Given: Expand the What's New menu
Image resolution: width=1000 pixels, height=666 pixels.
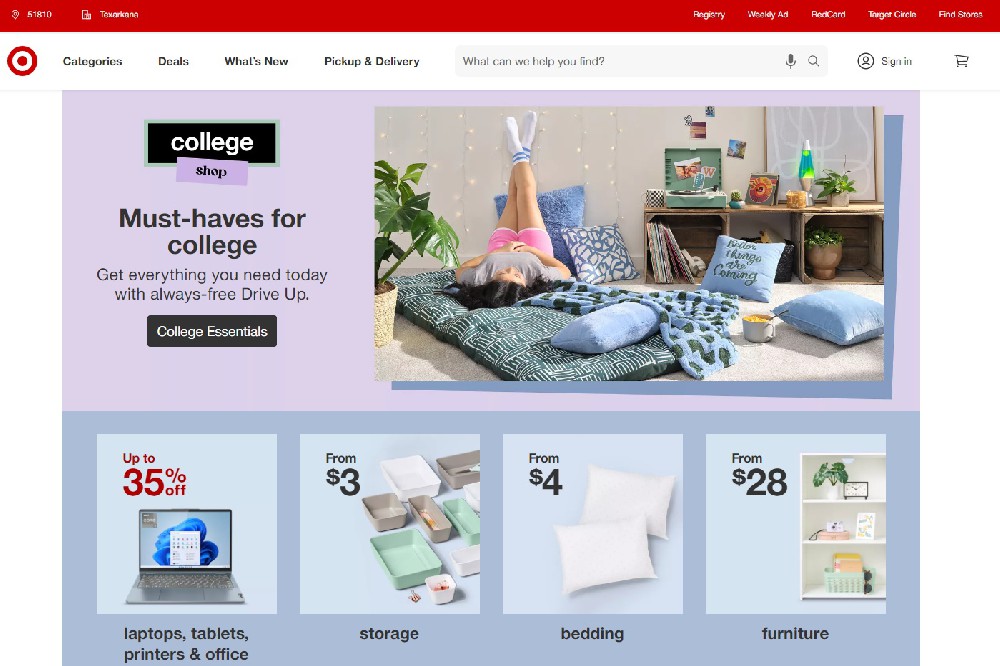Looking at the screenshot, I should (x=256, y=61).
